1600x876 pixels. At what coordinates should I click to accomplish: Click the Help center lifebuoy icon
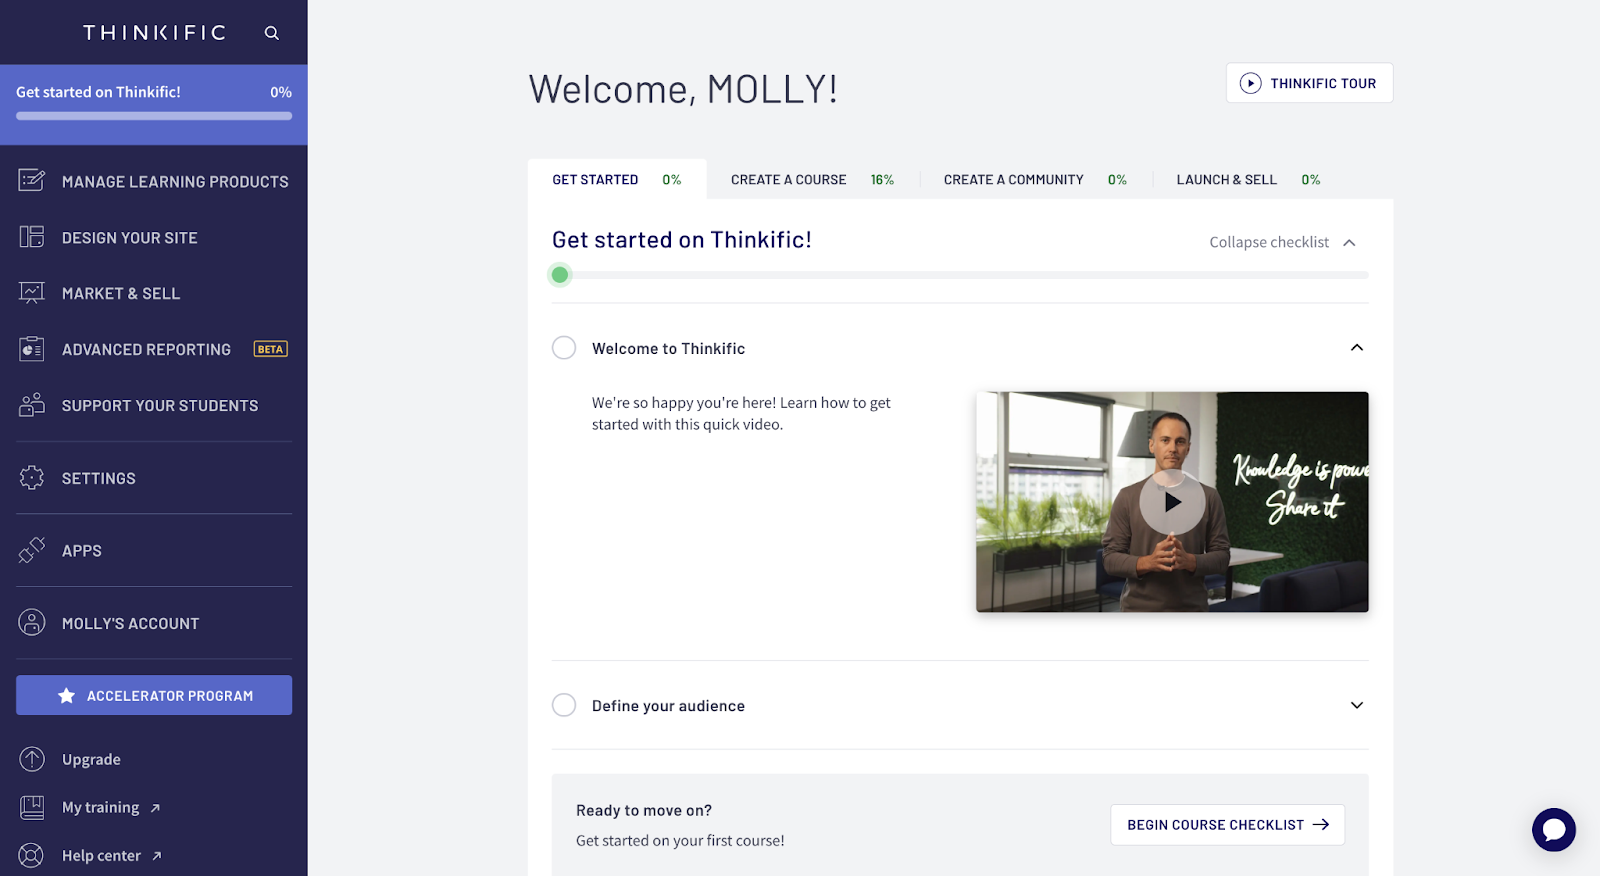[32, 855]
